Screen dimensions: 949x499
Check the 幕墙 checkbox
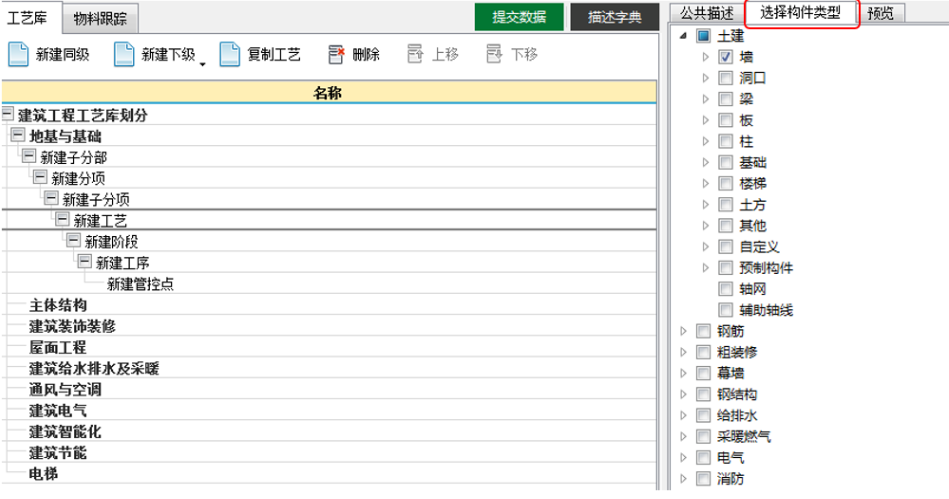coord(703,374)
